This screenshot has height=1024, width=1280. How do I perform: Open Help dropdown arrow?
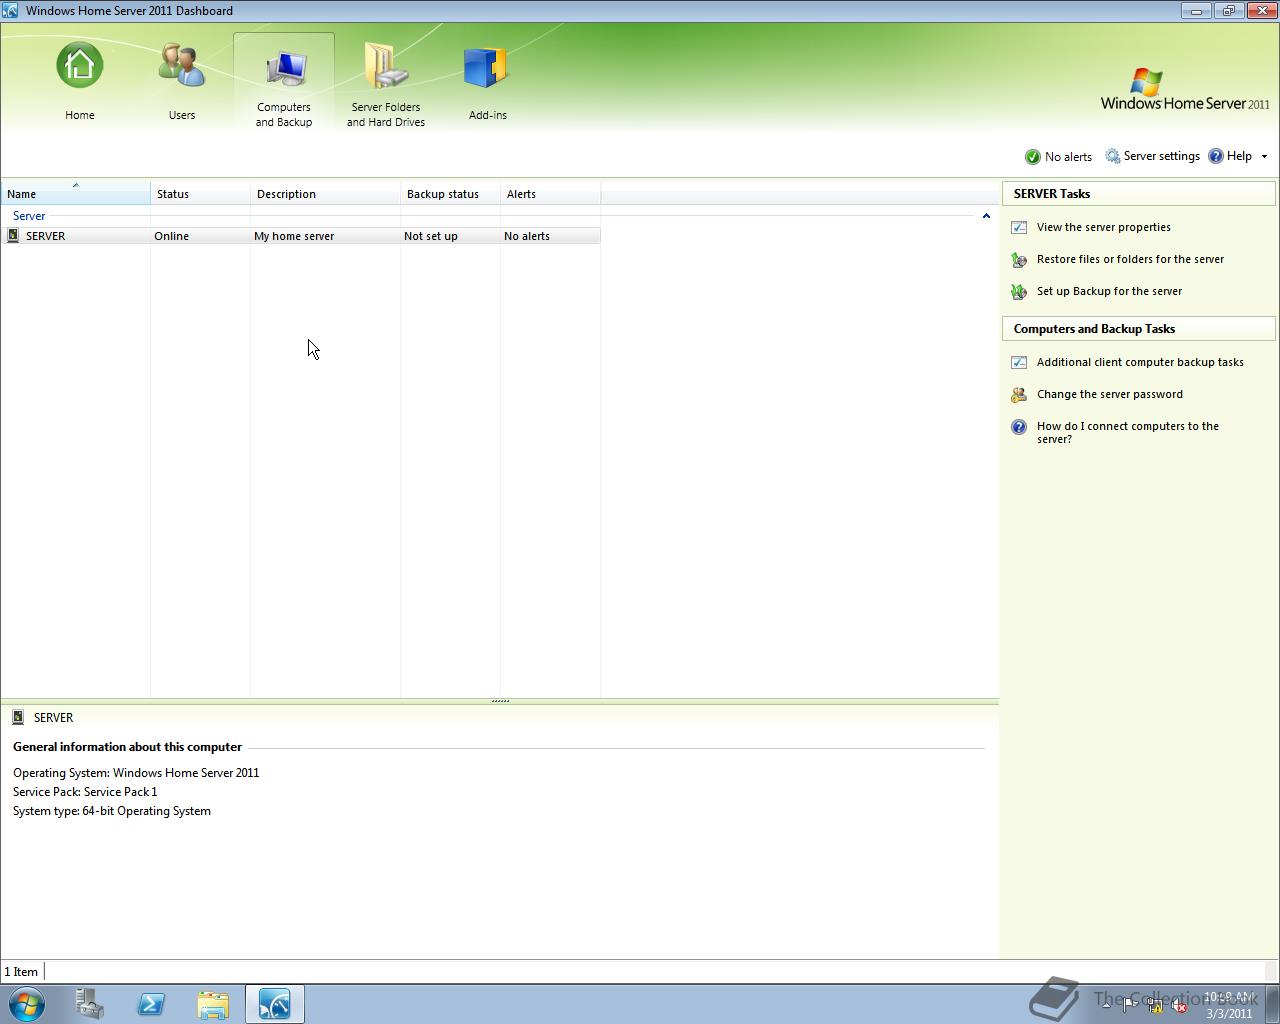click(1264, 157)
